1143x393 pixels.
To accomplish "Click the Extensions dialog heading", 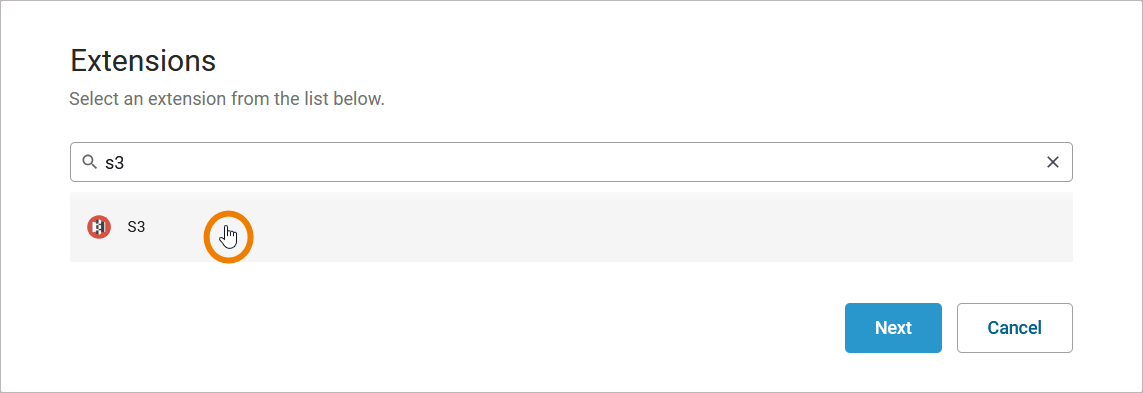I will [143, 61].
